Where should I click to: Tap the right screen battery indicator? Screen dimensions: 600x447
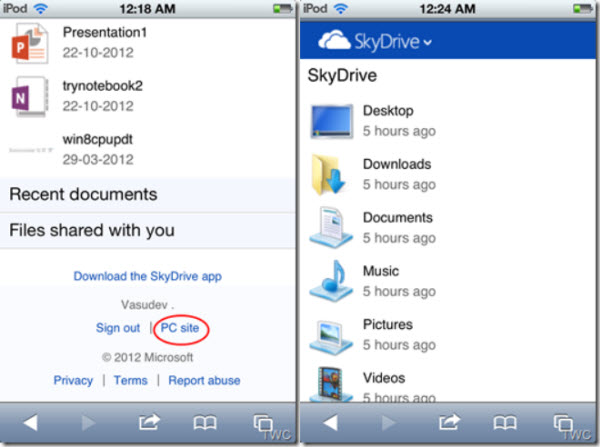click(x=582, y=8)
